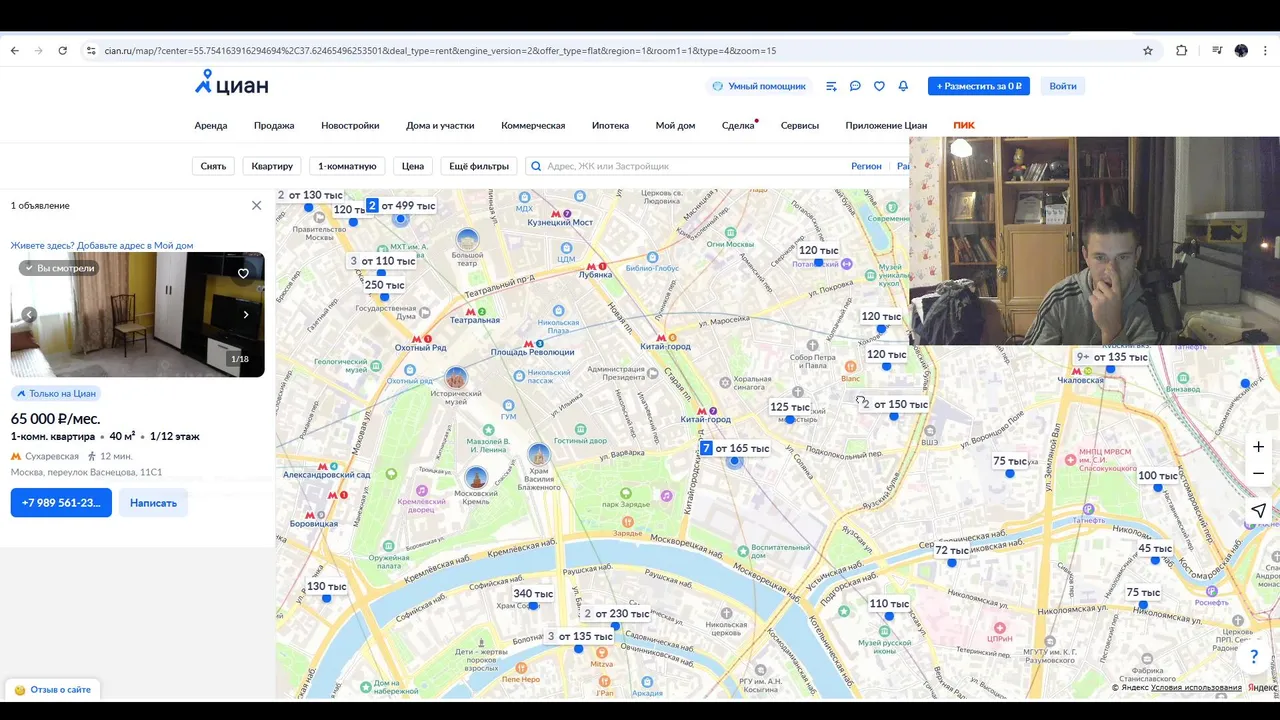The height and width of the screenshot is (720, 1280).
Task: Open browser extensions puzzle icon
Action: (1182, 51)
